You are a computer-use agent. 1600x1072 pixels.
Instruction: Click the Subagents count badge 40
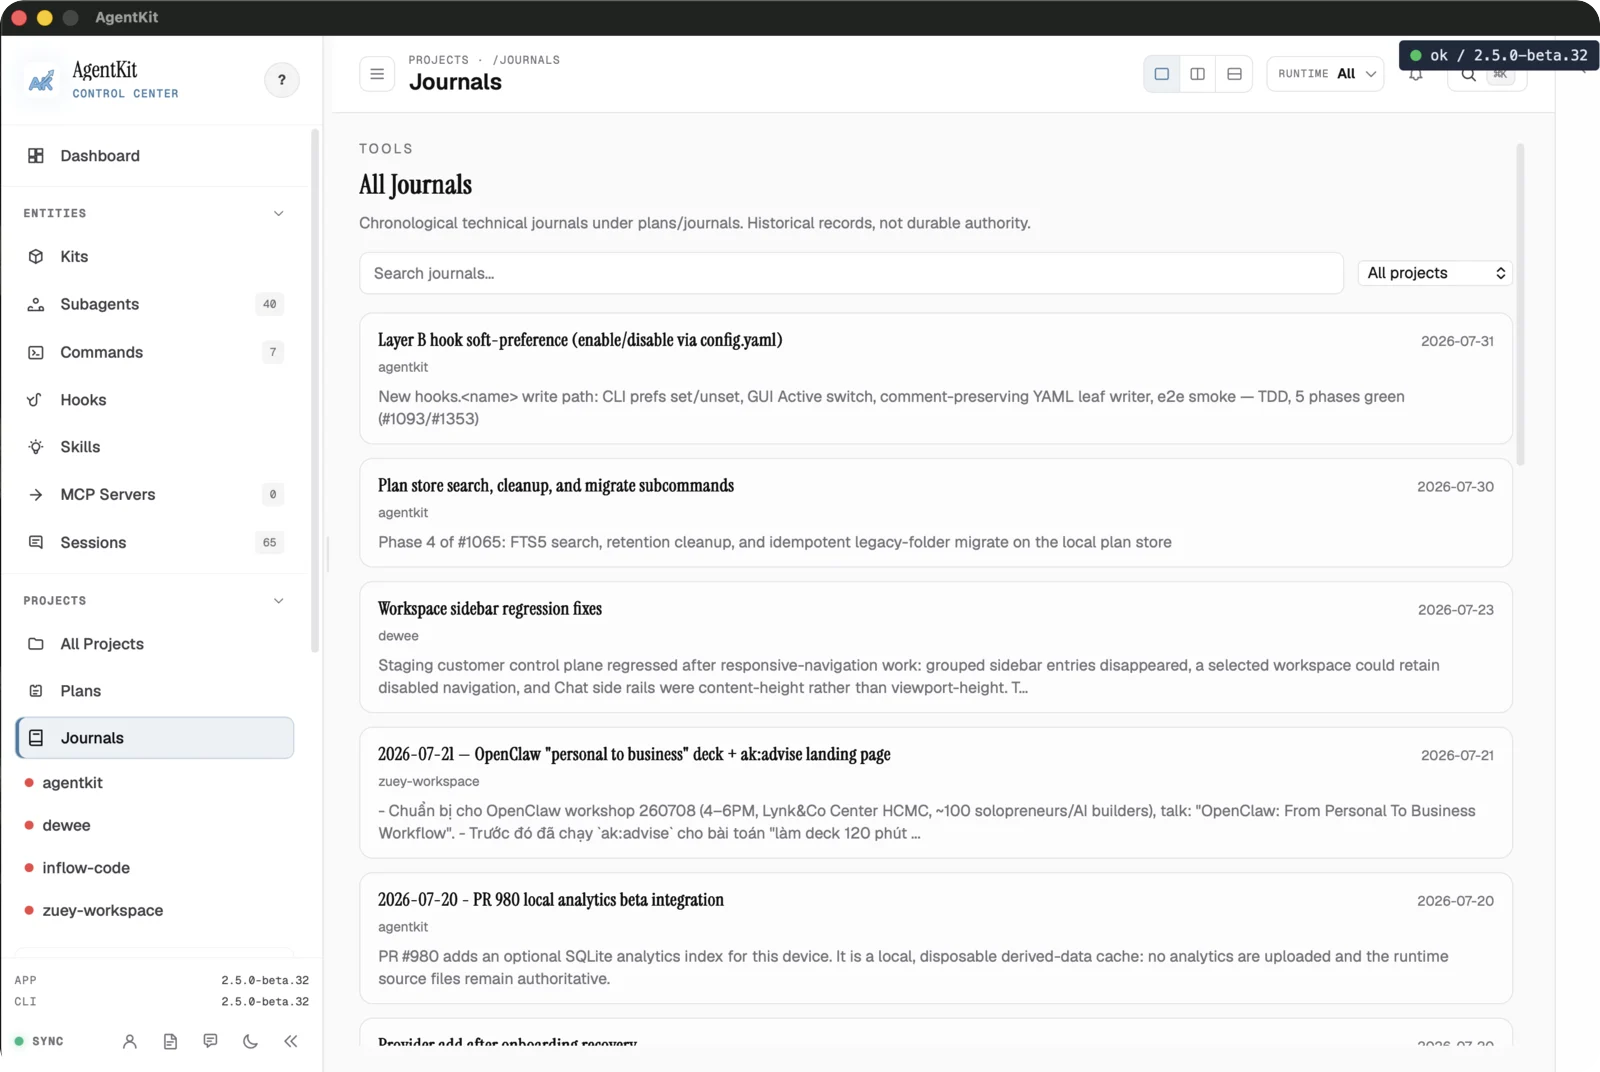pos(270,304)
